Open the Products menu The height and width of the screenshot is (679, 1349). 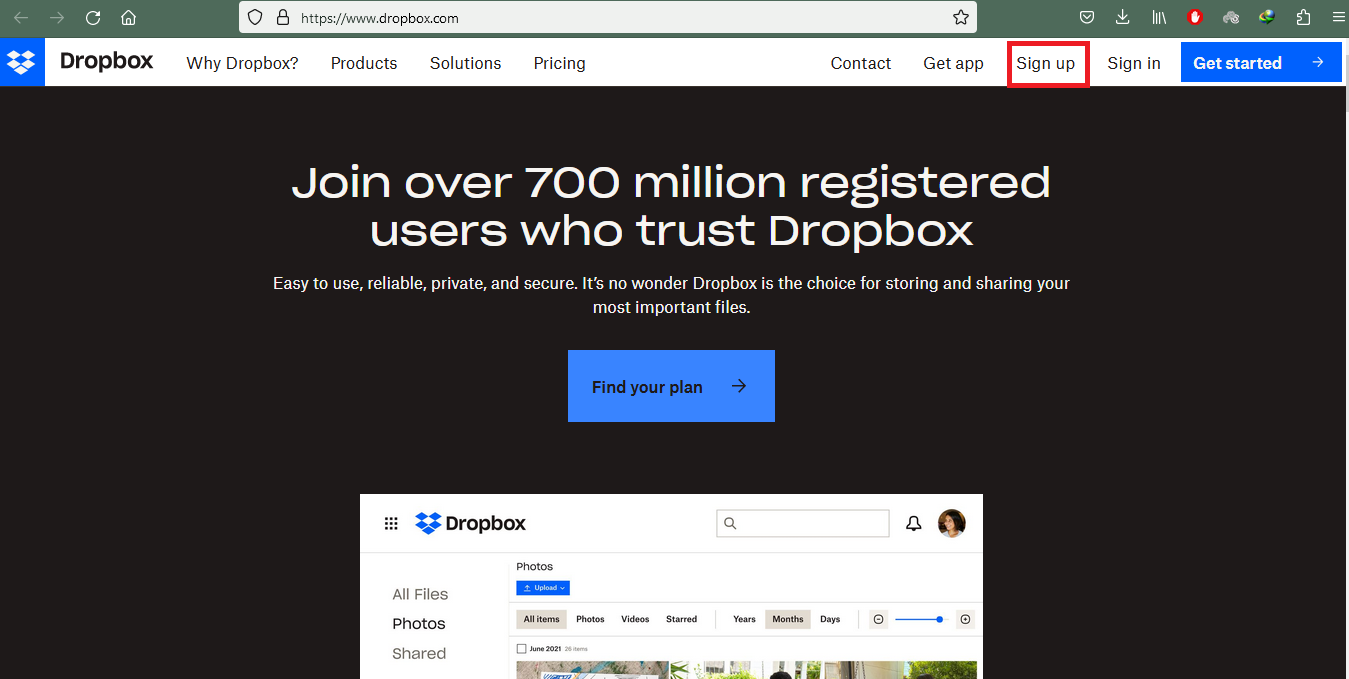click(x=364, y=63)
